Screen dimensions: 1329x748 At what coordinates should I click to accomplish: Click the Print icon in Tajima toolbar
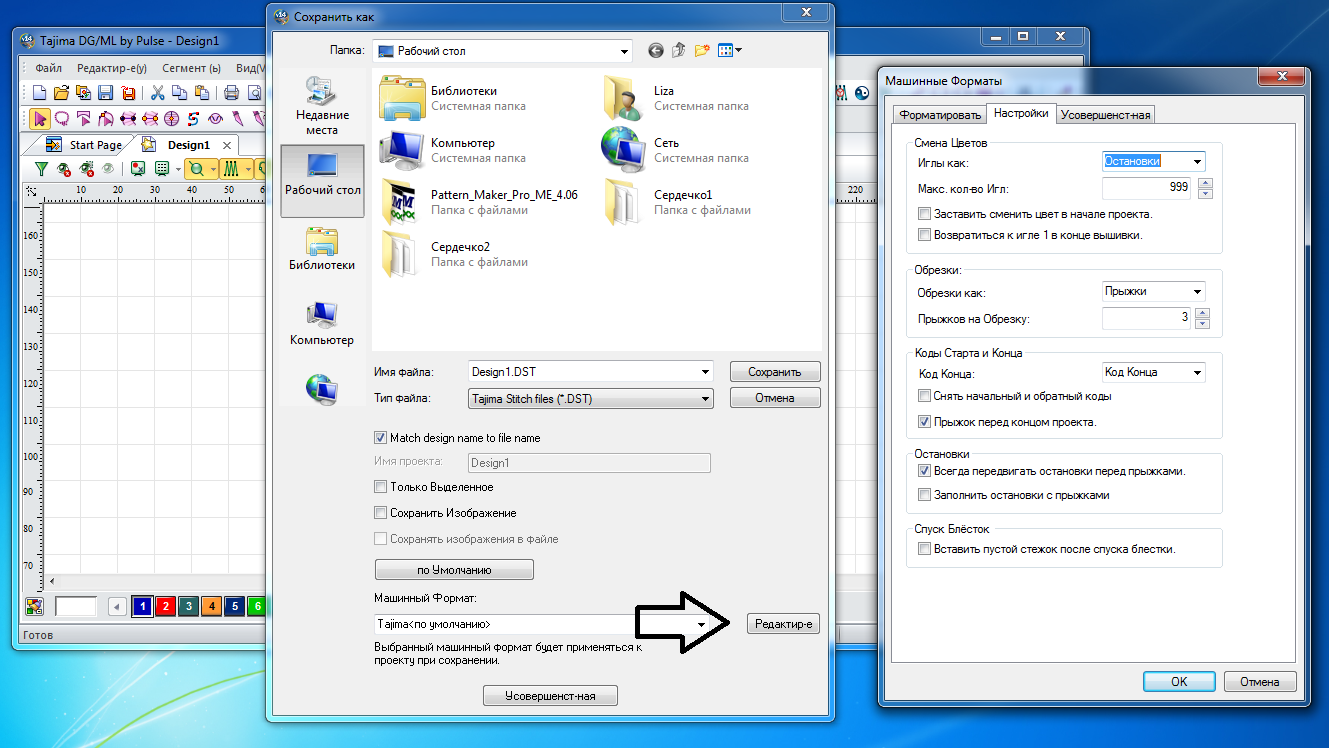[231, 93]
